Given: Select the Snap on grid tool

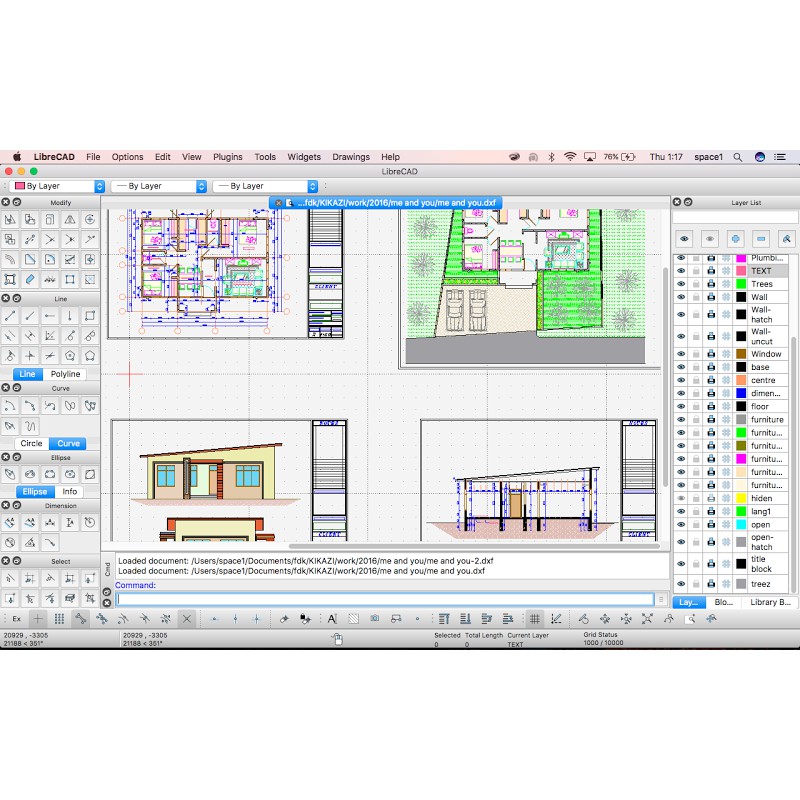Looking at the screenshot, I should click(x=59, y=619).
